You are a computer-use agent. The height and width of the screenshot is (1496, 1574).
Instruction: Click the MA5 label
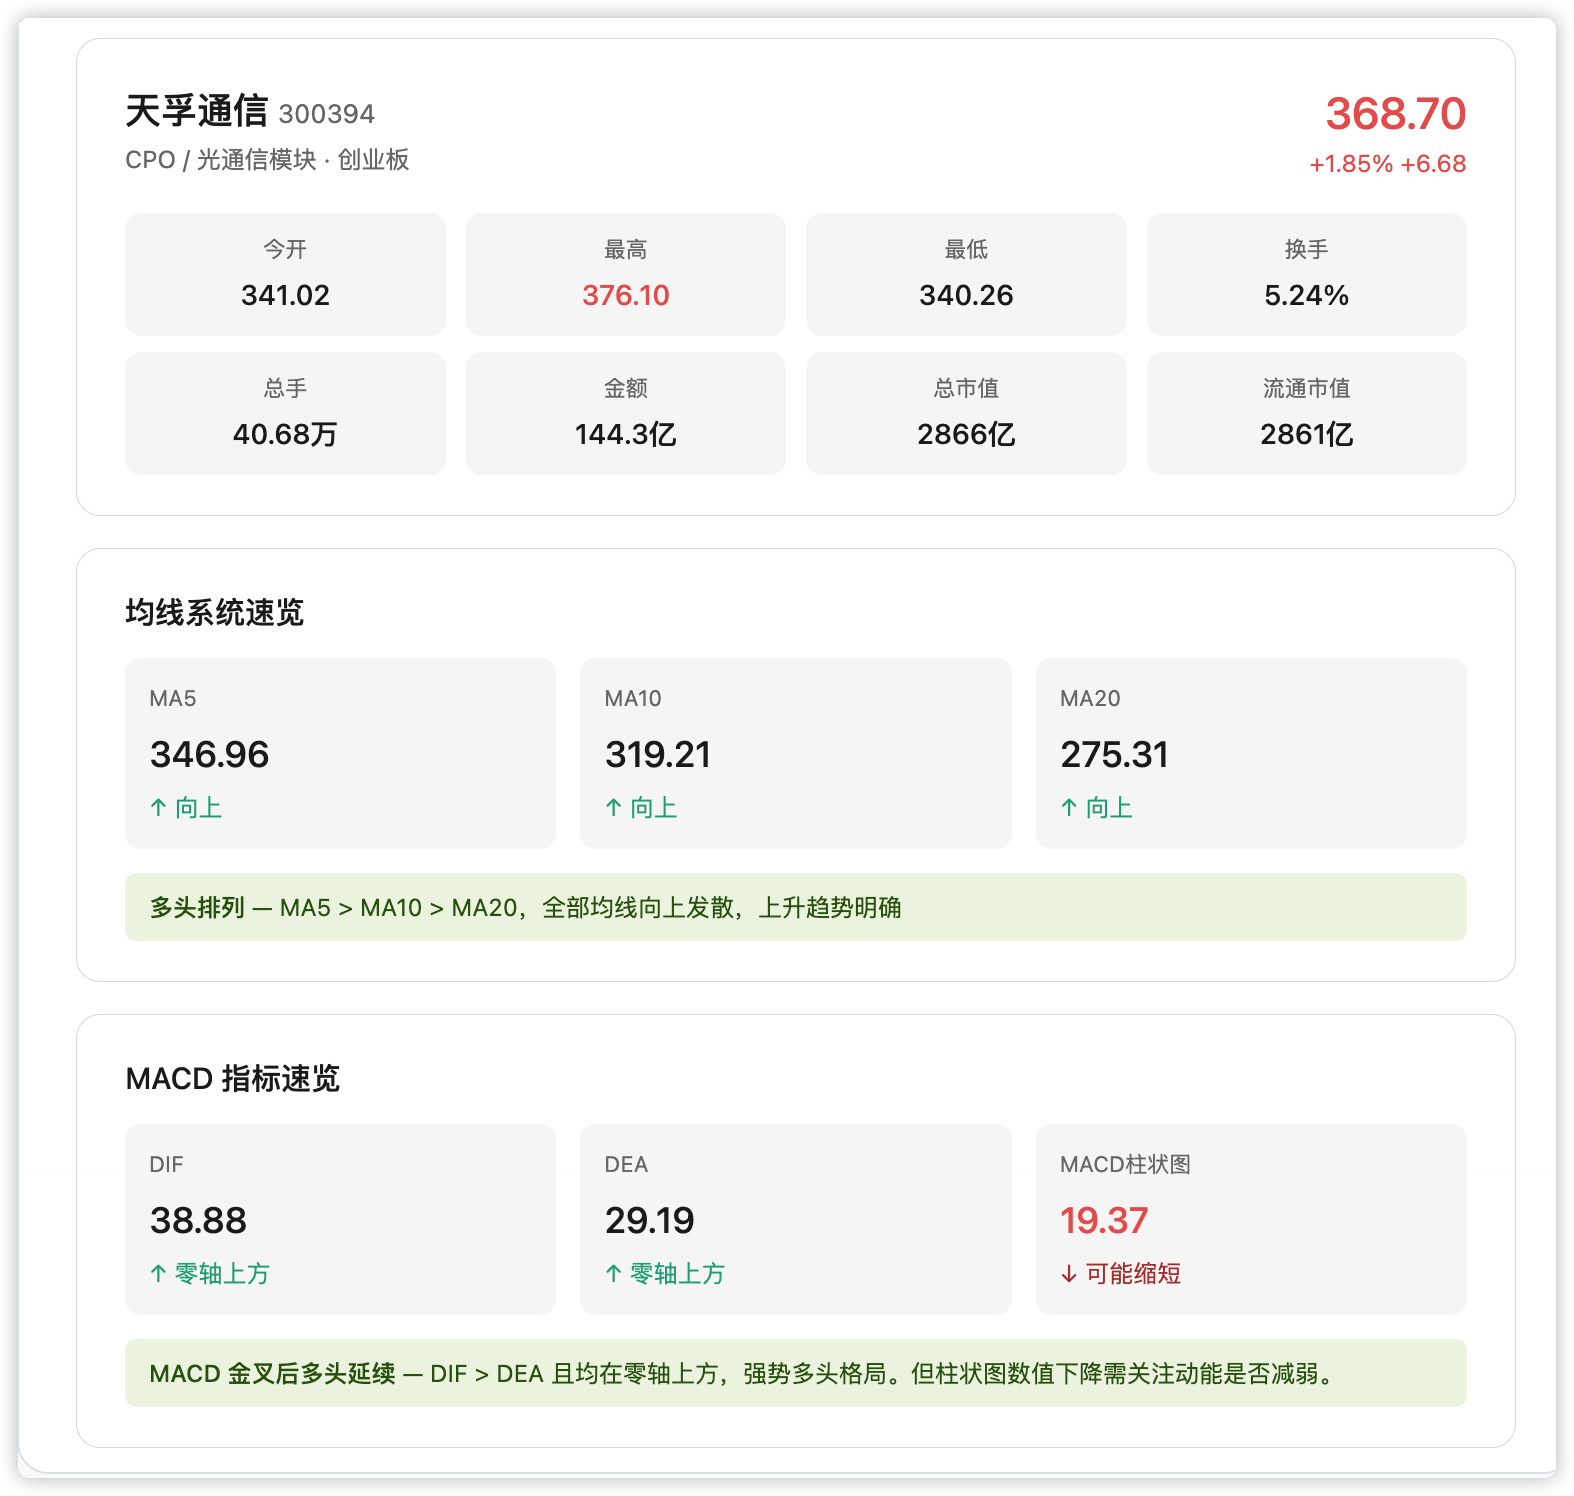click(173, 699)
